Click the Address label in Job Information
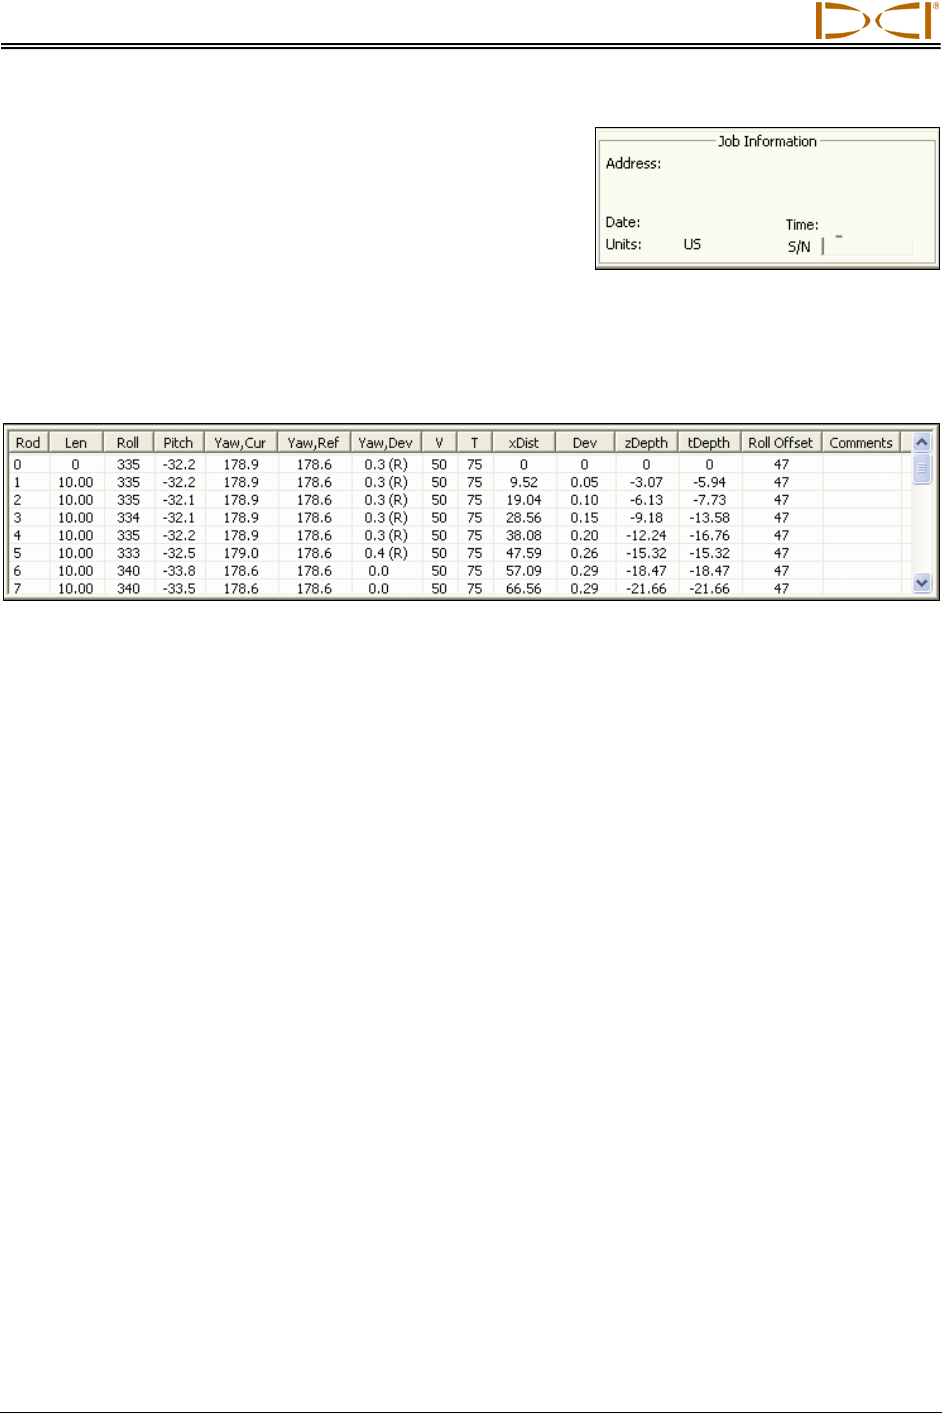This screenshot has width=942, height=1413. tap(633, 163)
